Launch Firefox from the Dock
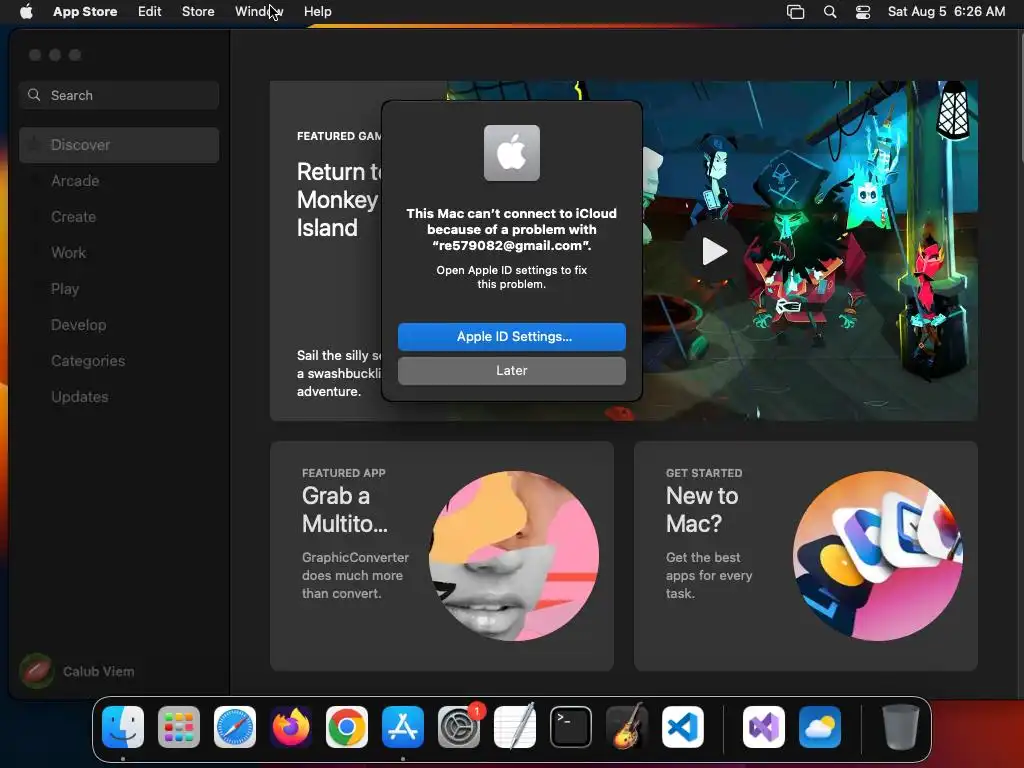Viewport: 1024px width, 768px height. click(x=291, y=727)
